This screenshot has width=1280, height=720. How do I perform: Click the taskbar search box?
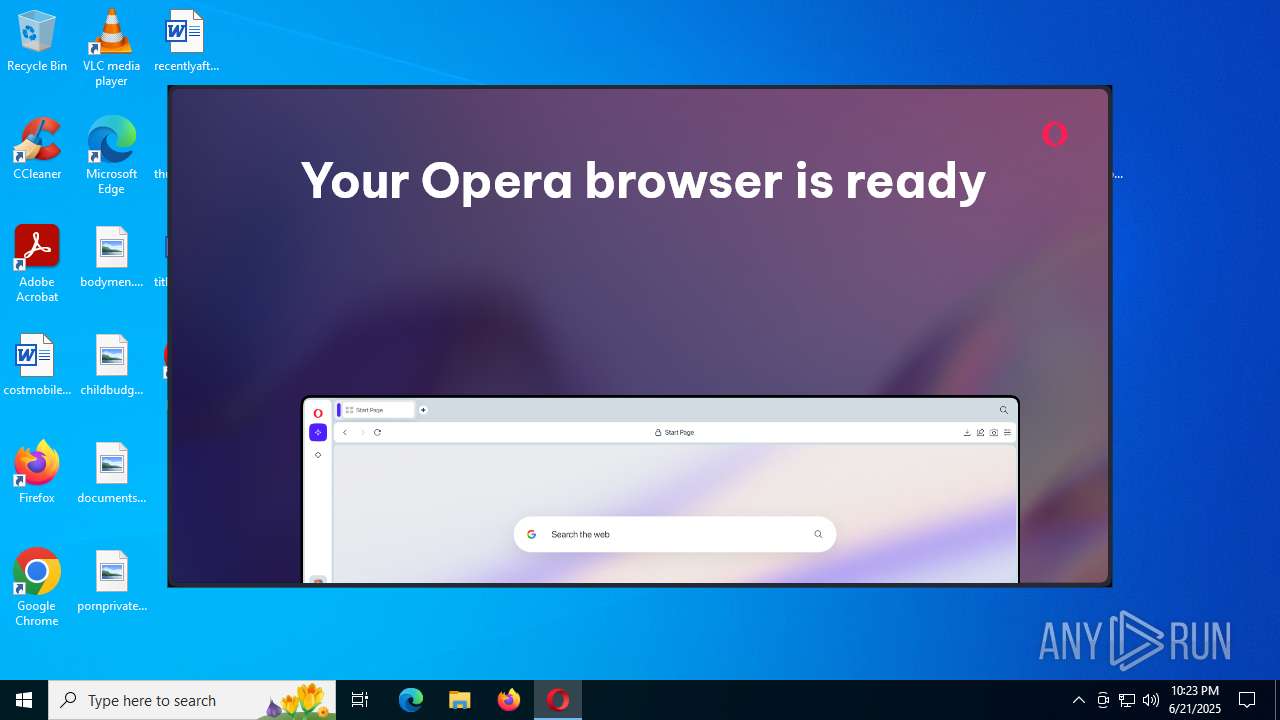point(192,700)
